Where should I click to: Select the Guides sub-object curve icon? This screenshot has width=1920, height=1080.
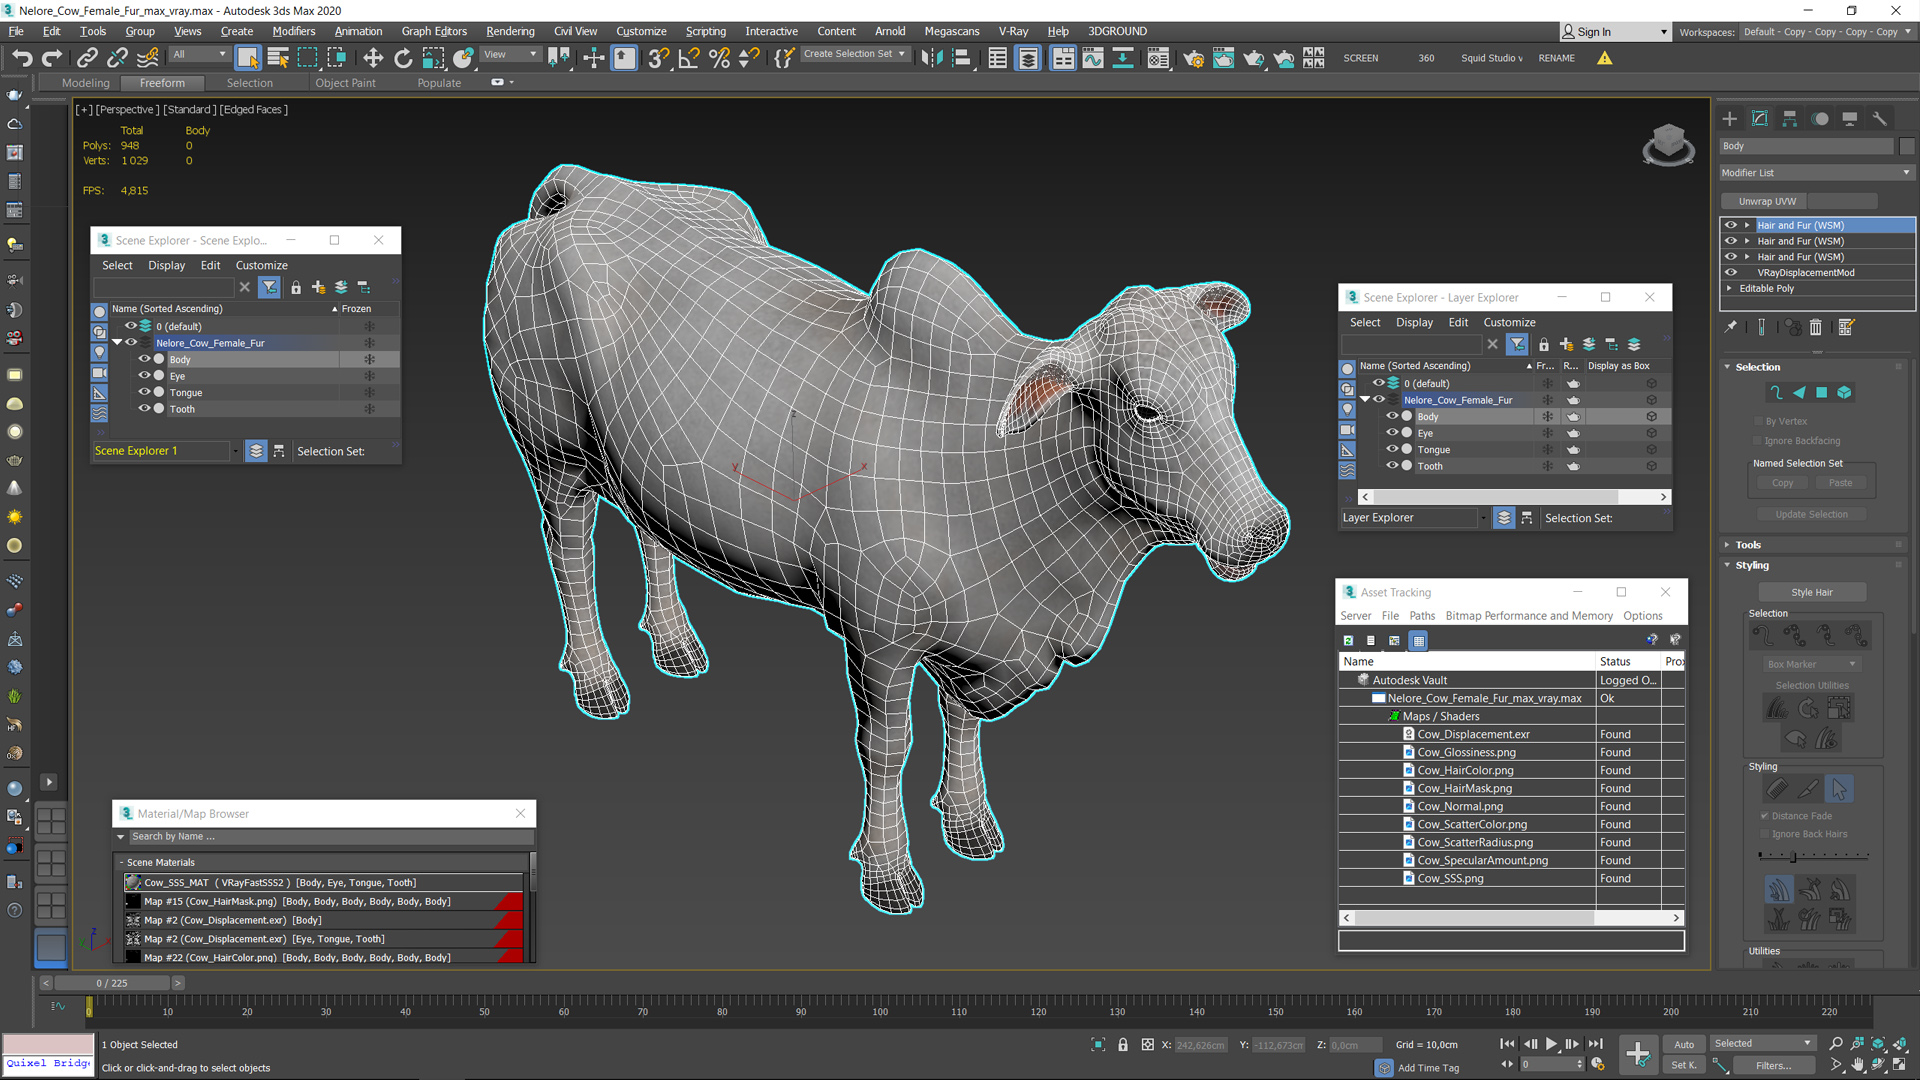[1776, 393]
